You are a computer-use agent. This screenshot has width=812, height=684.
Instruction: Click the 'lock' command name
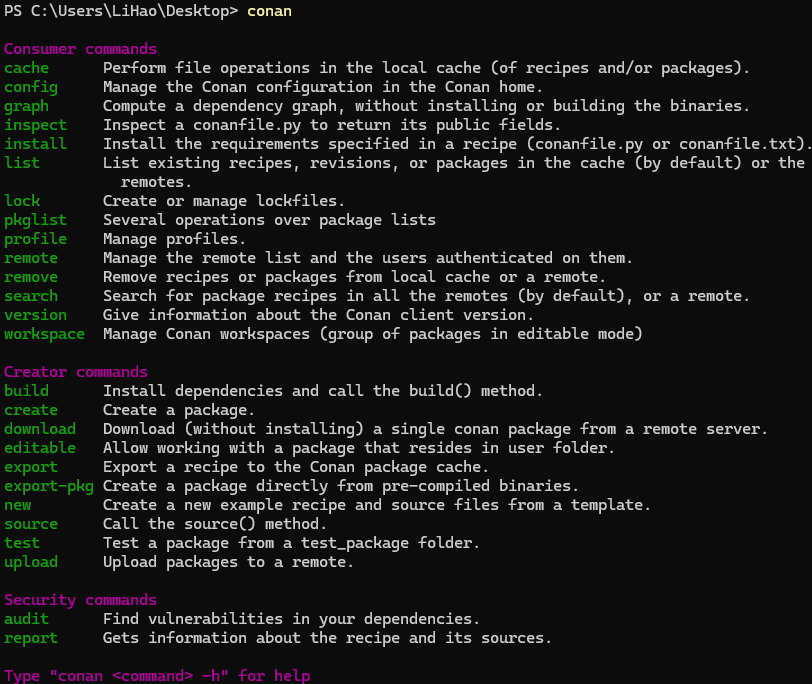(22, 201)
